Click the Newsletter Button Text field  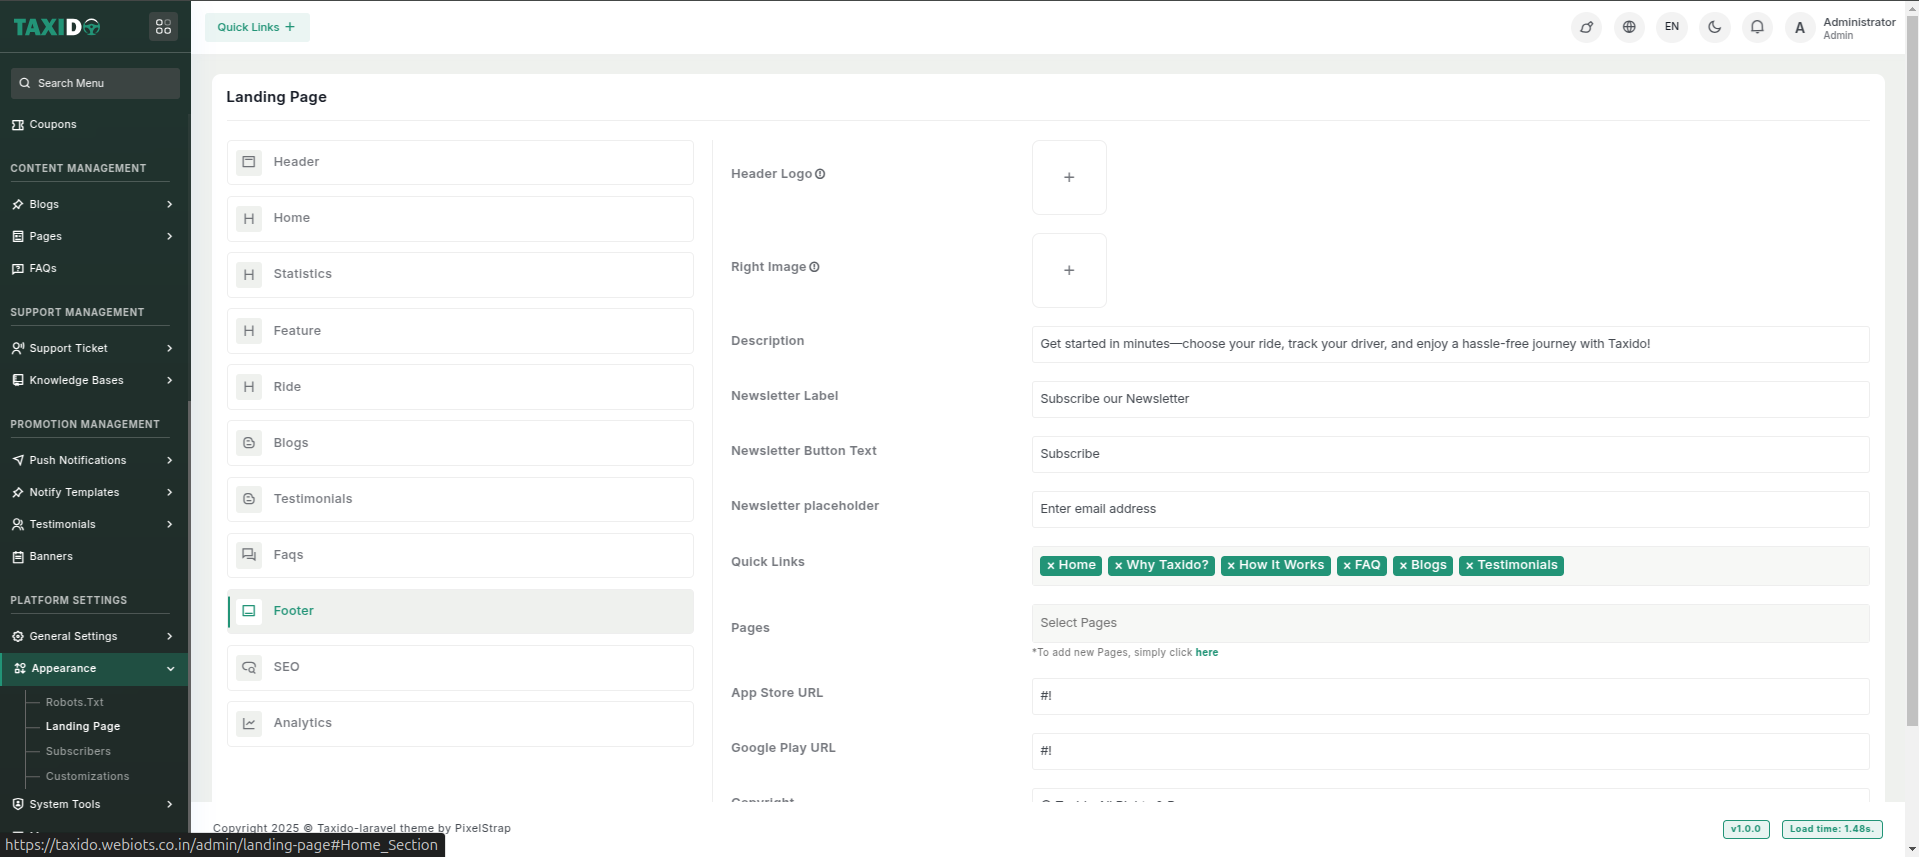(1449, 454)
